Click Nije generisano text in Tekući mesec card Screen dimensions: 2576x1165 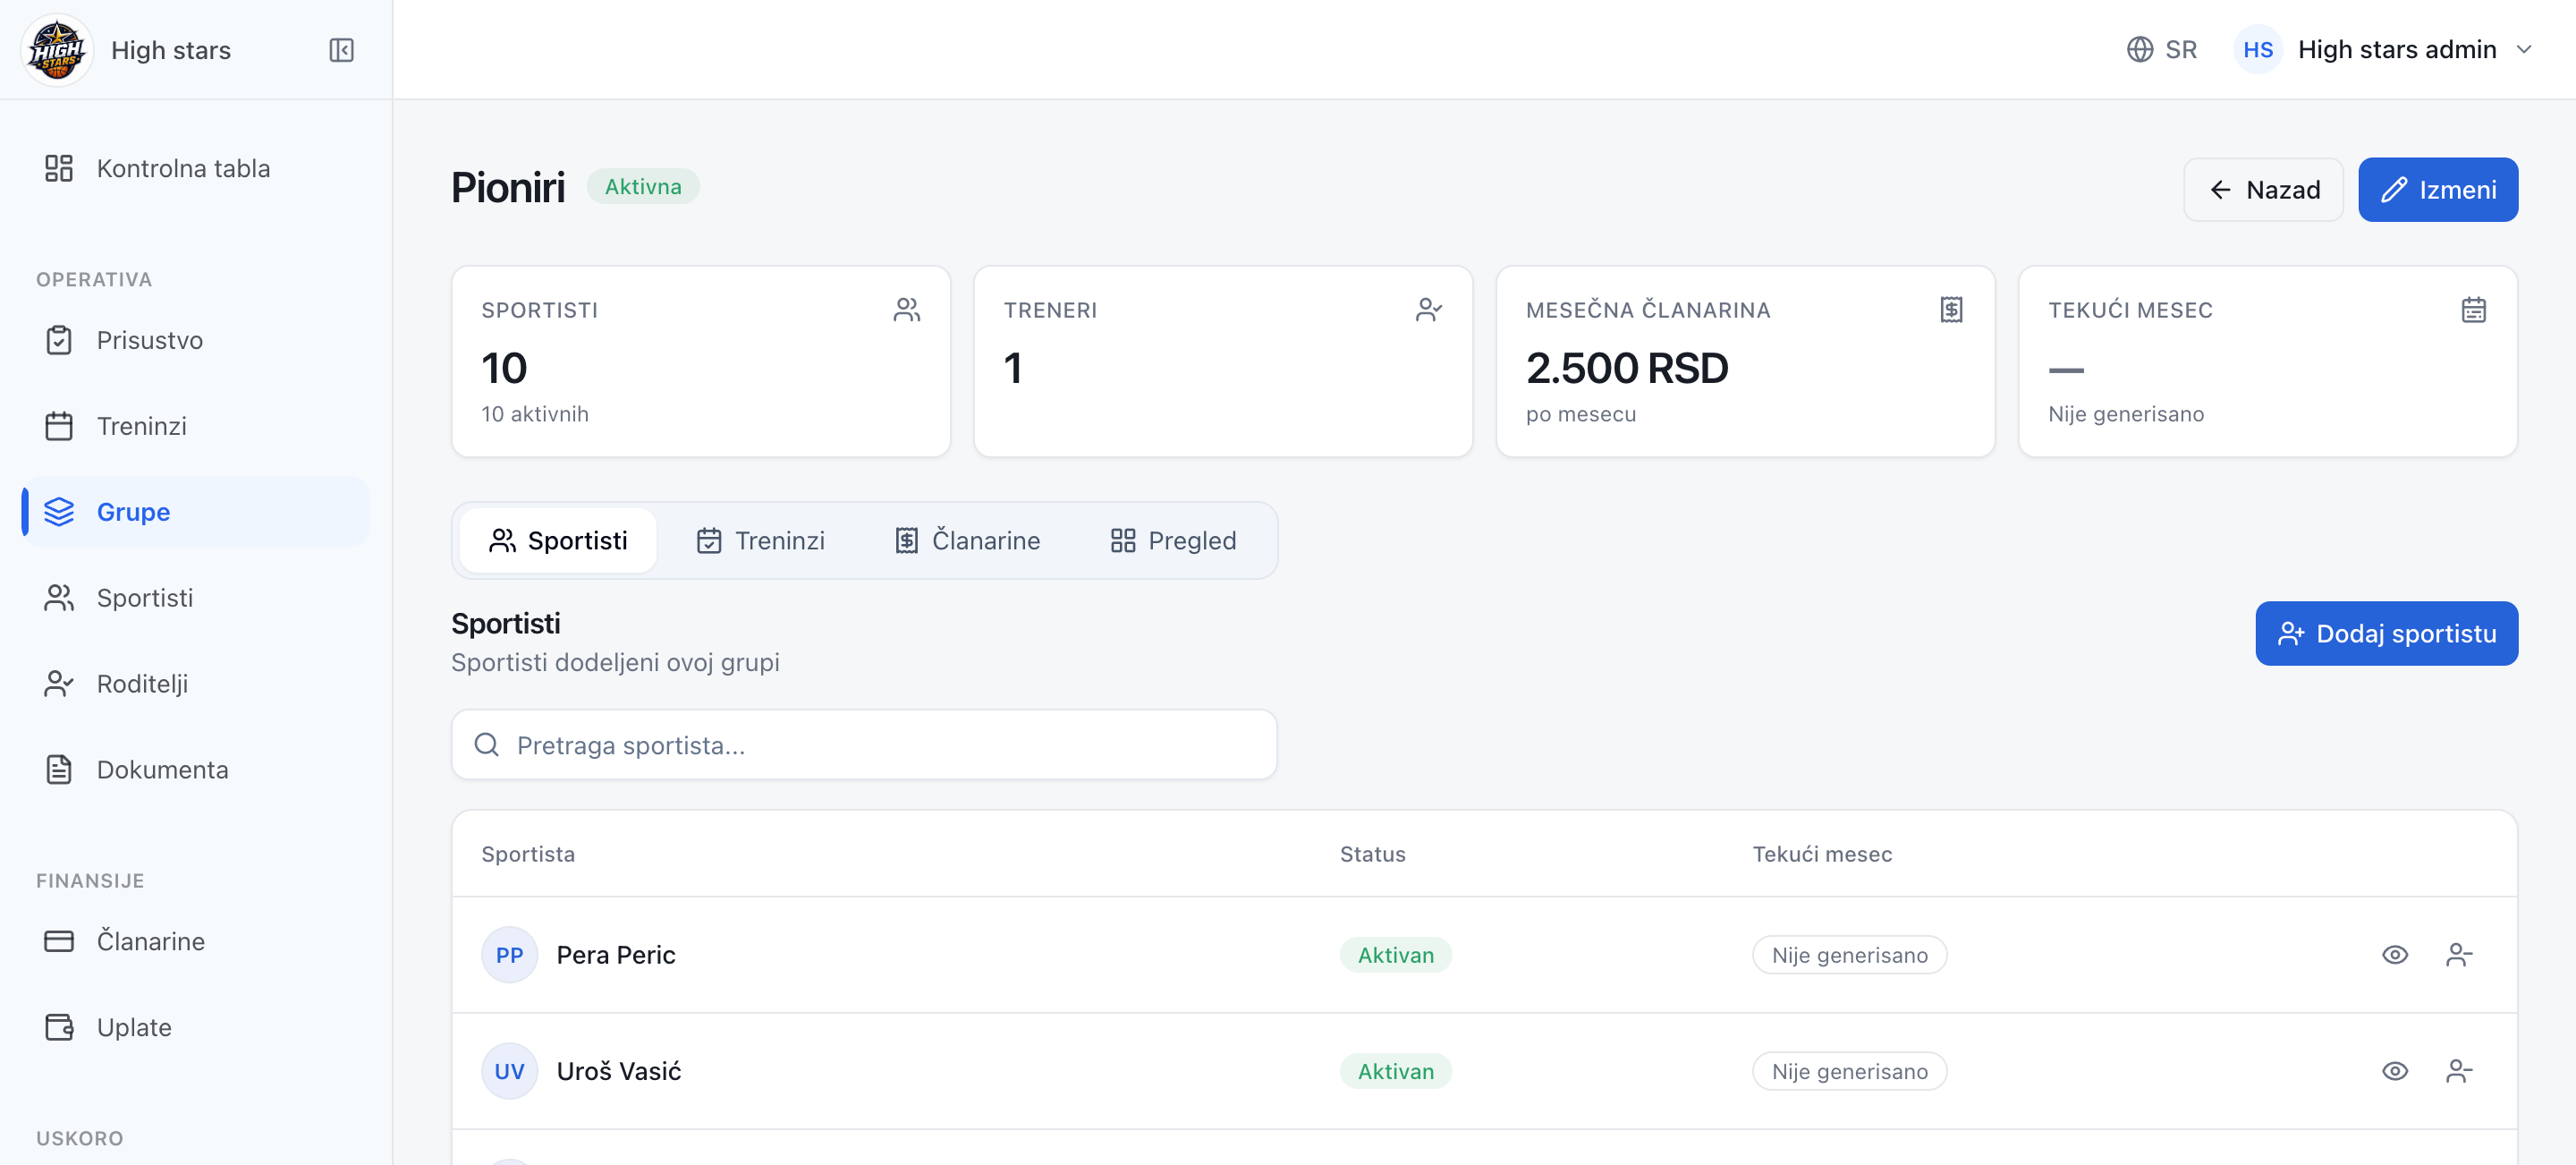[x=2125, y=414]
